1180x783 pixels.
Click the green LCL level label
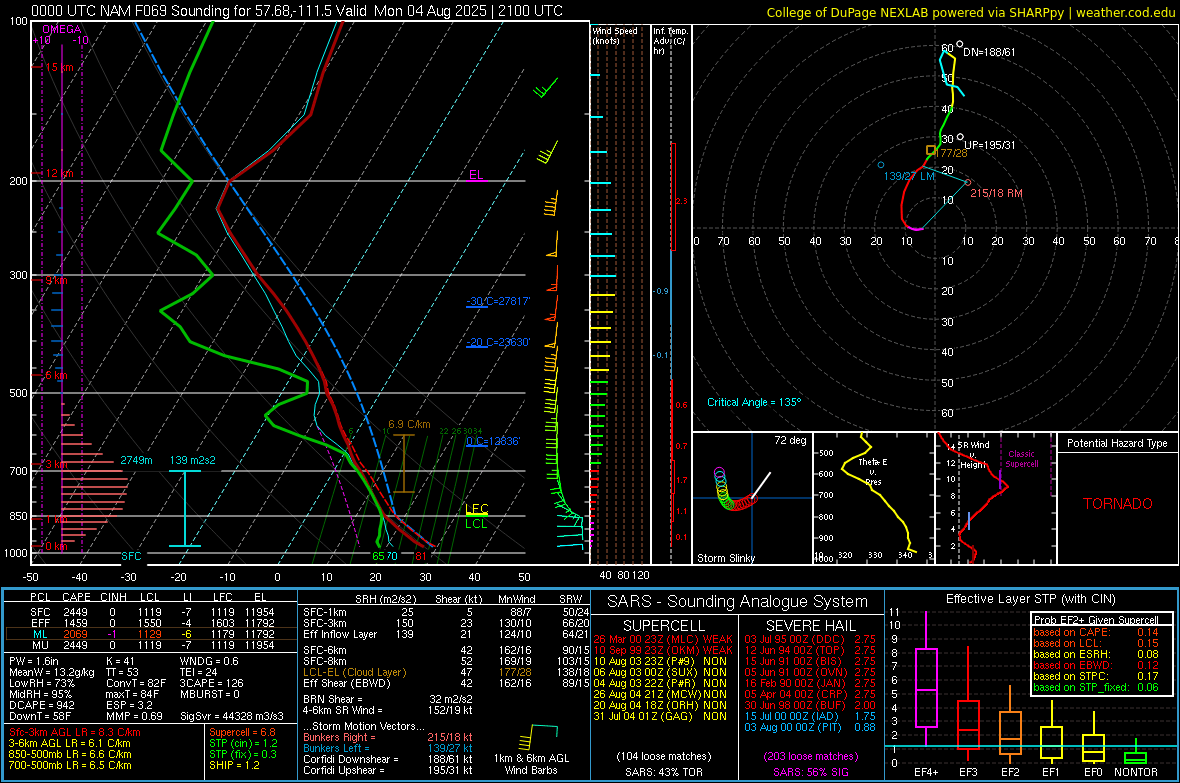tap(476, 524)
